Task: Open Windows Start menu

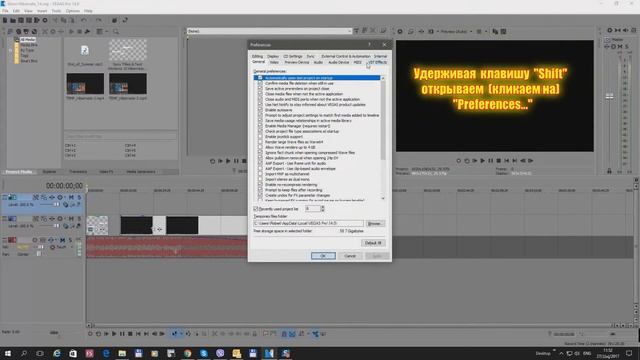Action: [7, 353]
